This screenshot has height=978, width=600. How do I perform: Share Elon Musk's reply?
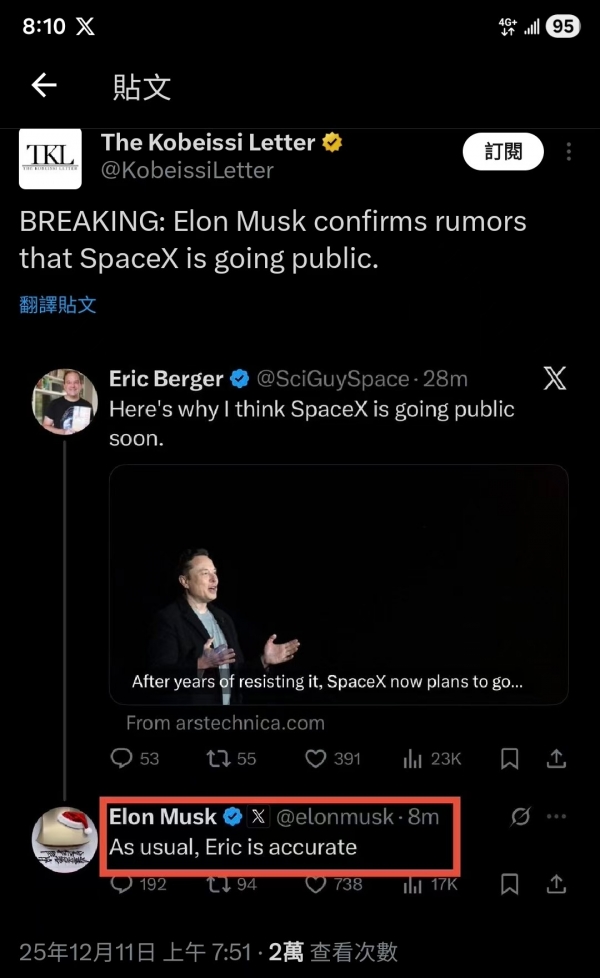pyautogui.click(x=557, y=885)
